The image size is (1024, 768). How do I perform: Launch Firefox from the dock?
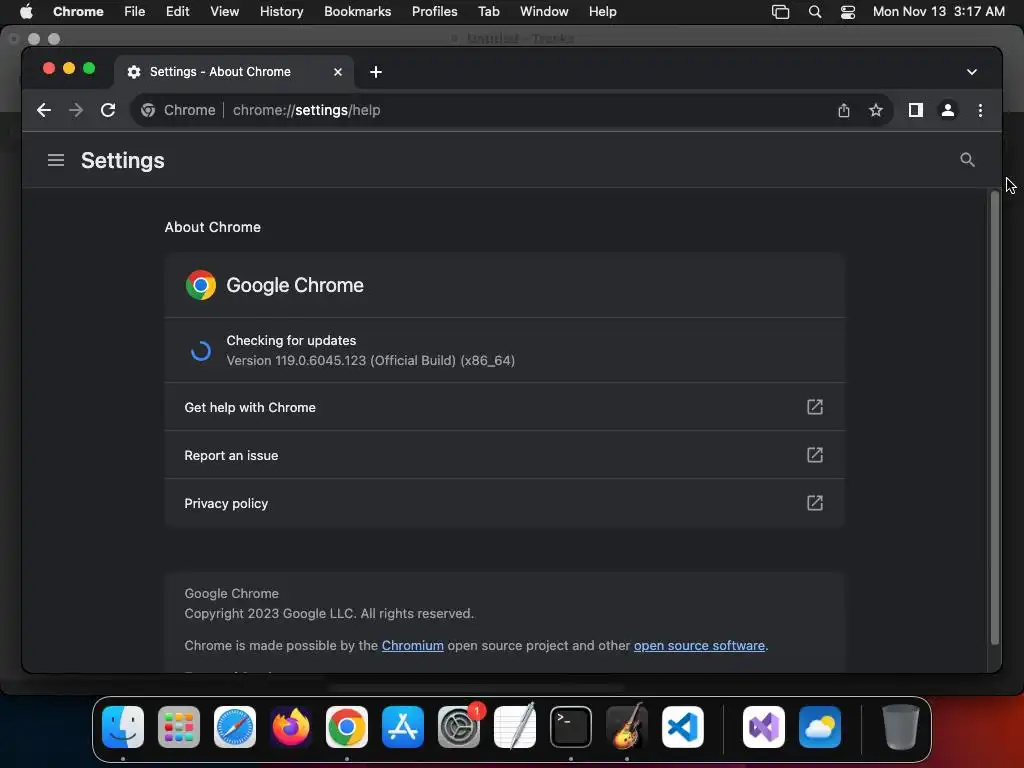[291, 727]
